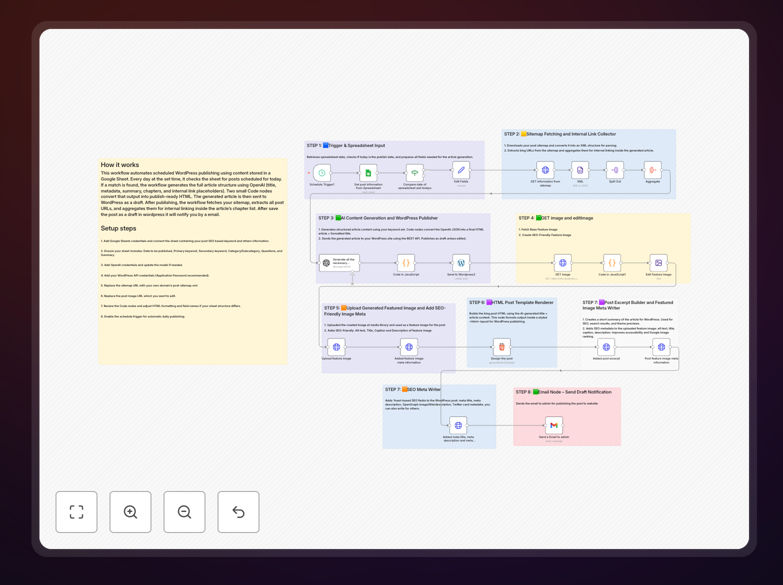Image resolution: width=783 pixels, height=585 pixels.
Task: Select the Compare date of spreadsheet node
Action: click(x=414, y=173)
